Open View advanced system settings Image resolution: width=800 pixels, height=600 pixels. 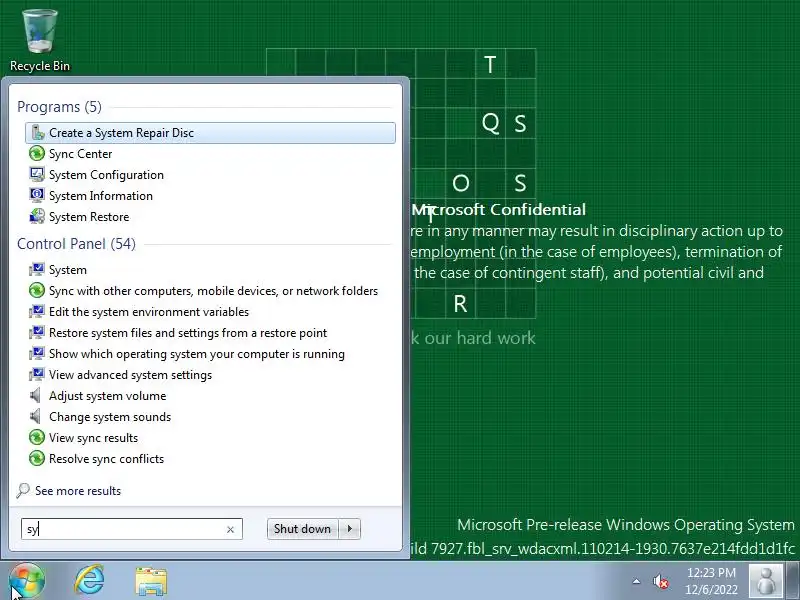130,374
